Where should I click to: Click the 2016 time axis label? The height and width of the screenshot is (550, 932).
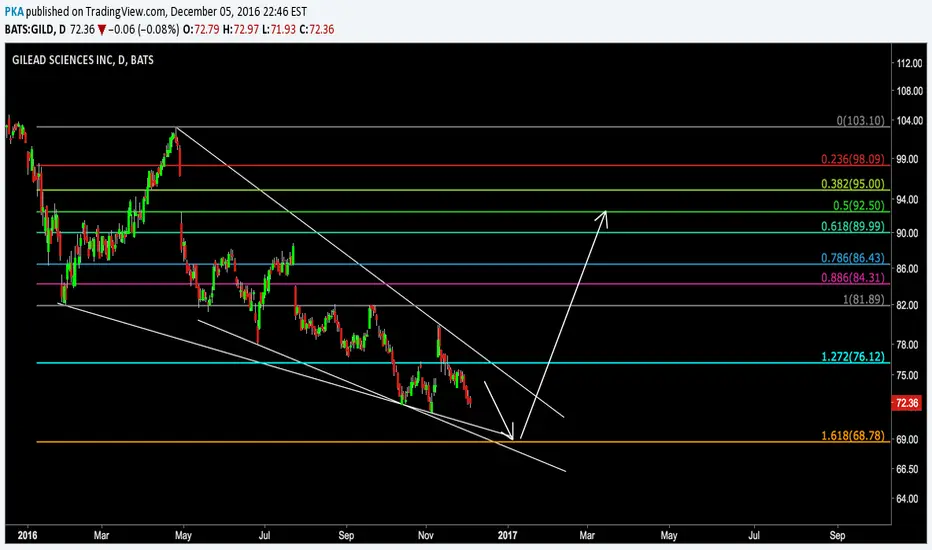click(27, 535)
